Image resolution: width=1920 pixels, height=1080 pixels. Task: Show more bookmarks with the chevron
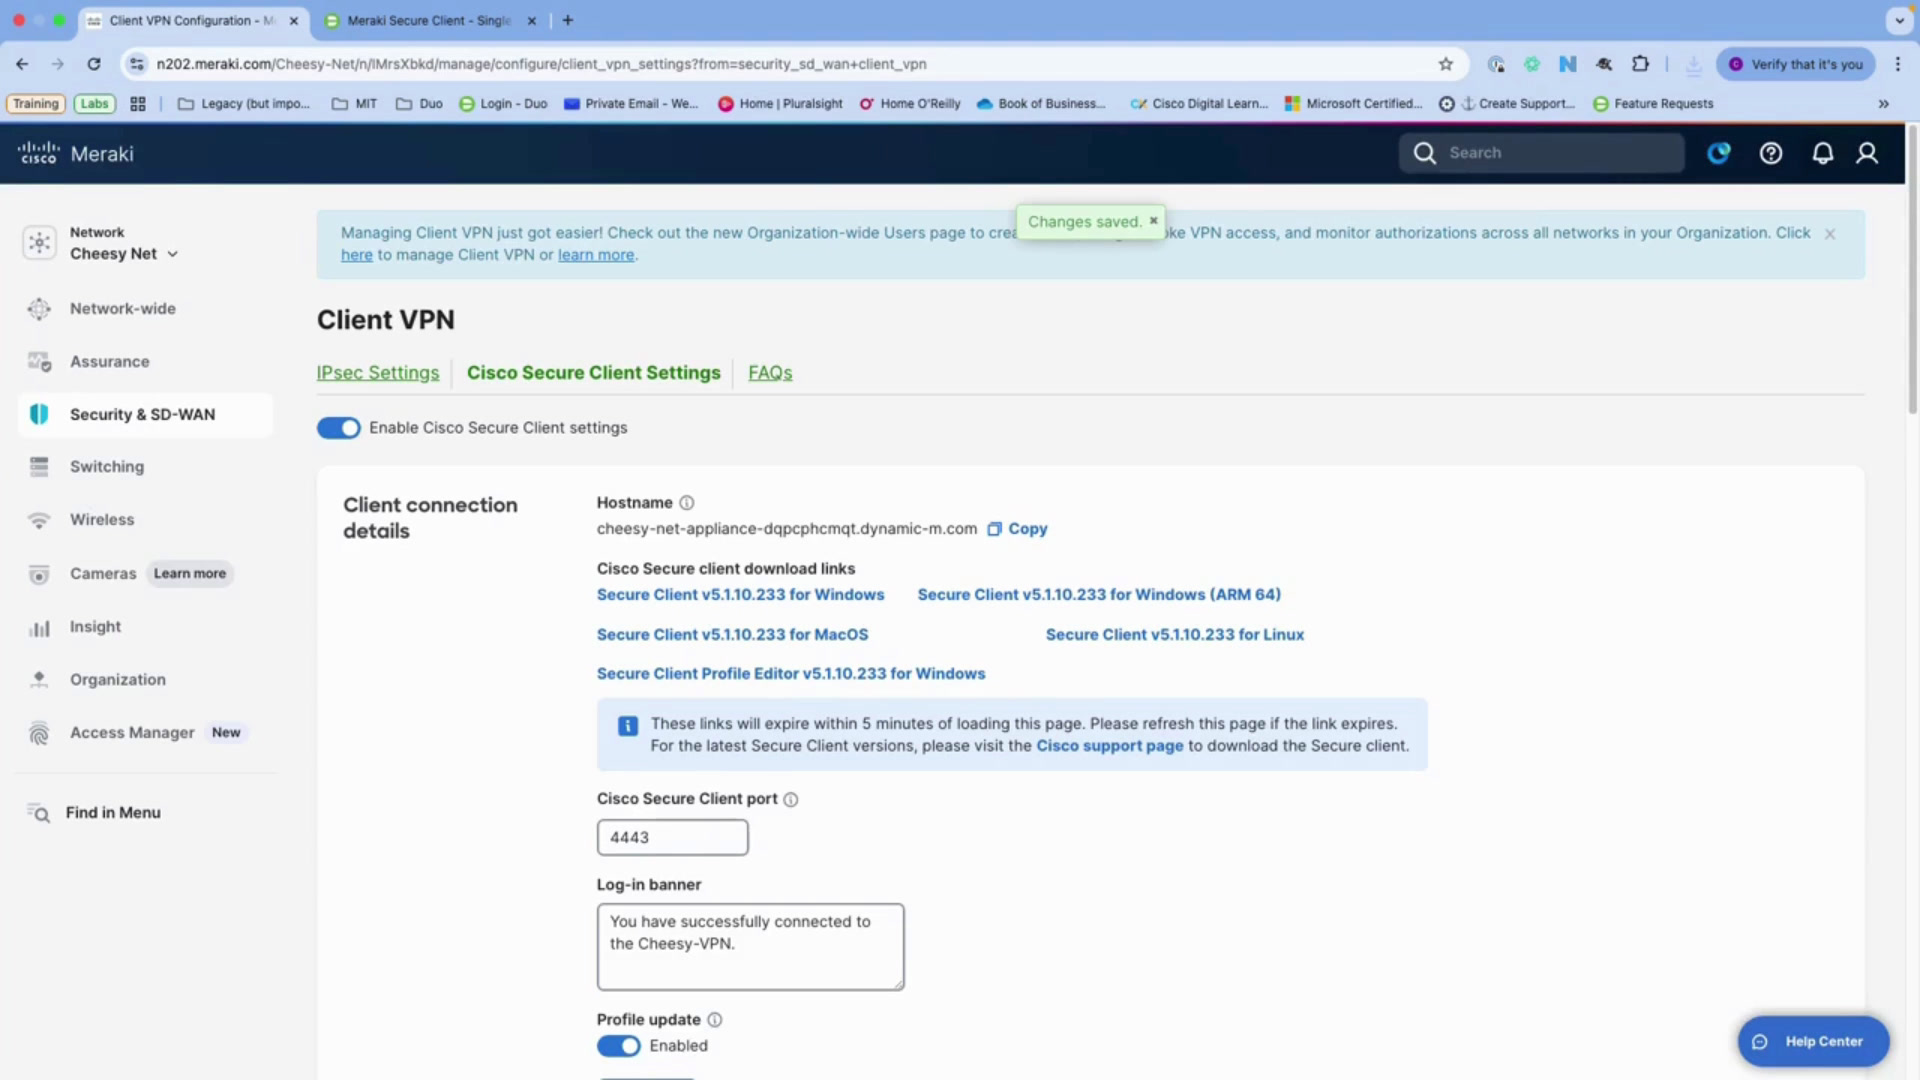pos(1884,104)
